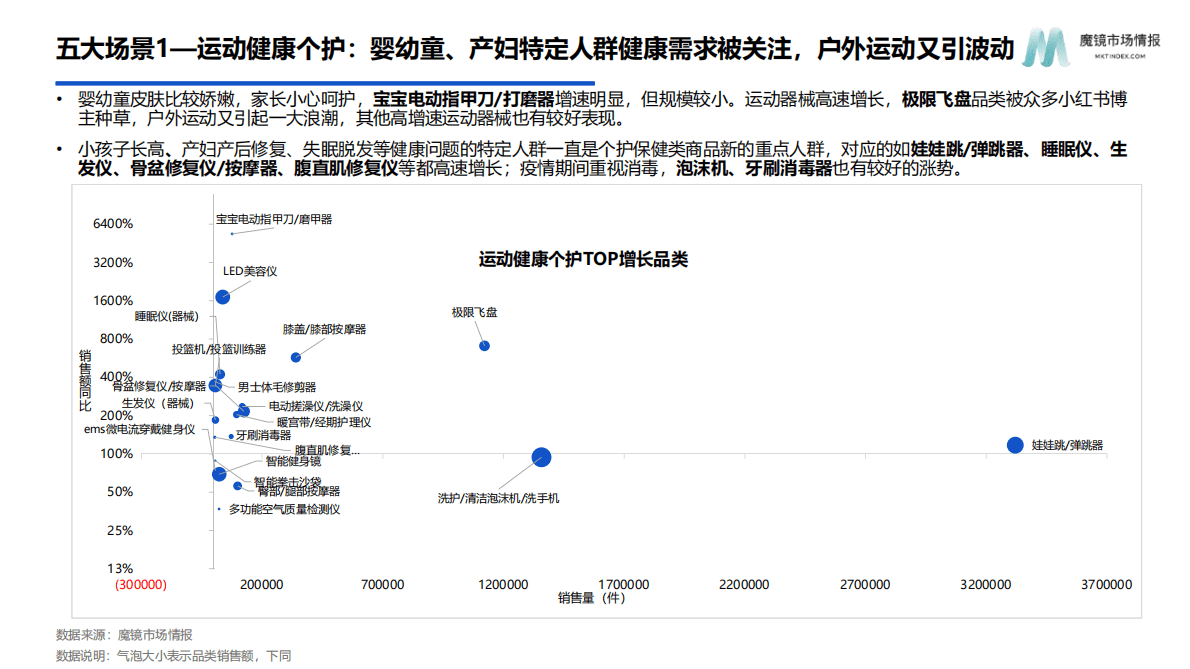Screen dimensions: 1190x669
Task: Select the 极限飞盘 bubble on the chart
Action: coord(484,346)
